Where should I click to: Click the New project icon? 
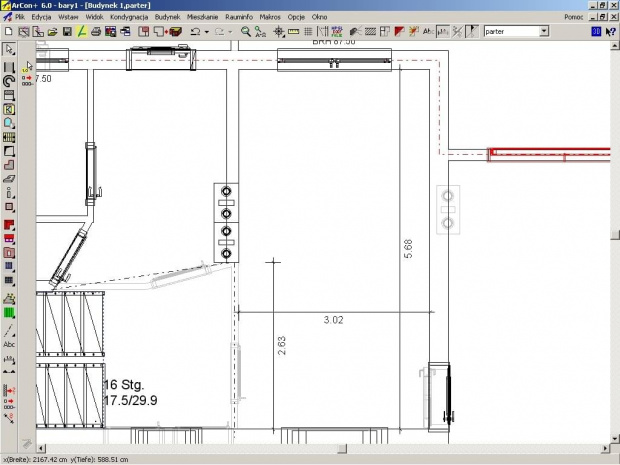click(10, 31)
